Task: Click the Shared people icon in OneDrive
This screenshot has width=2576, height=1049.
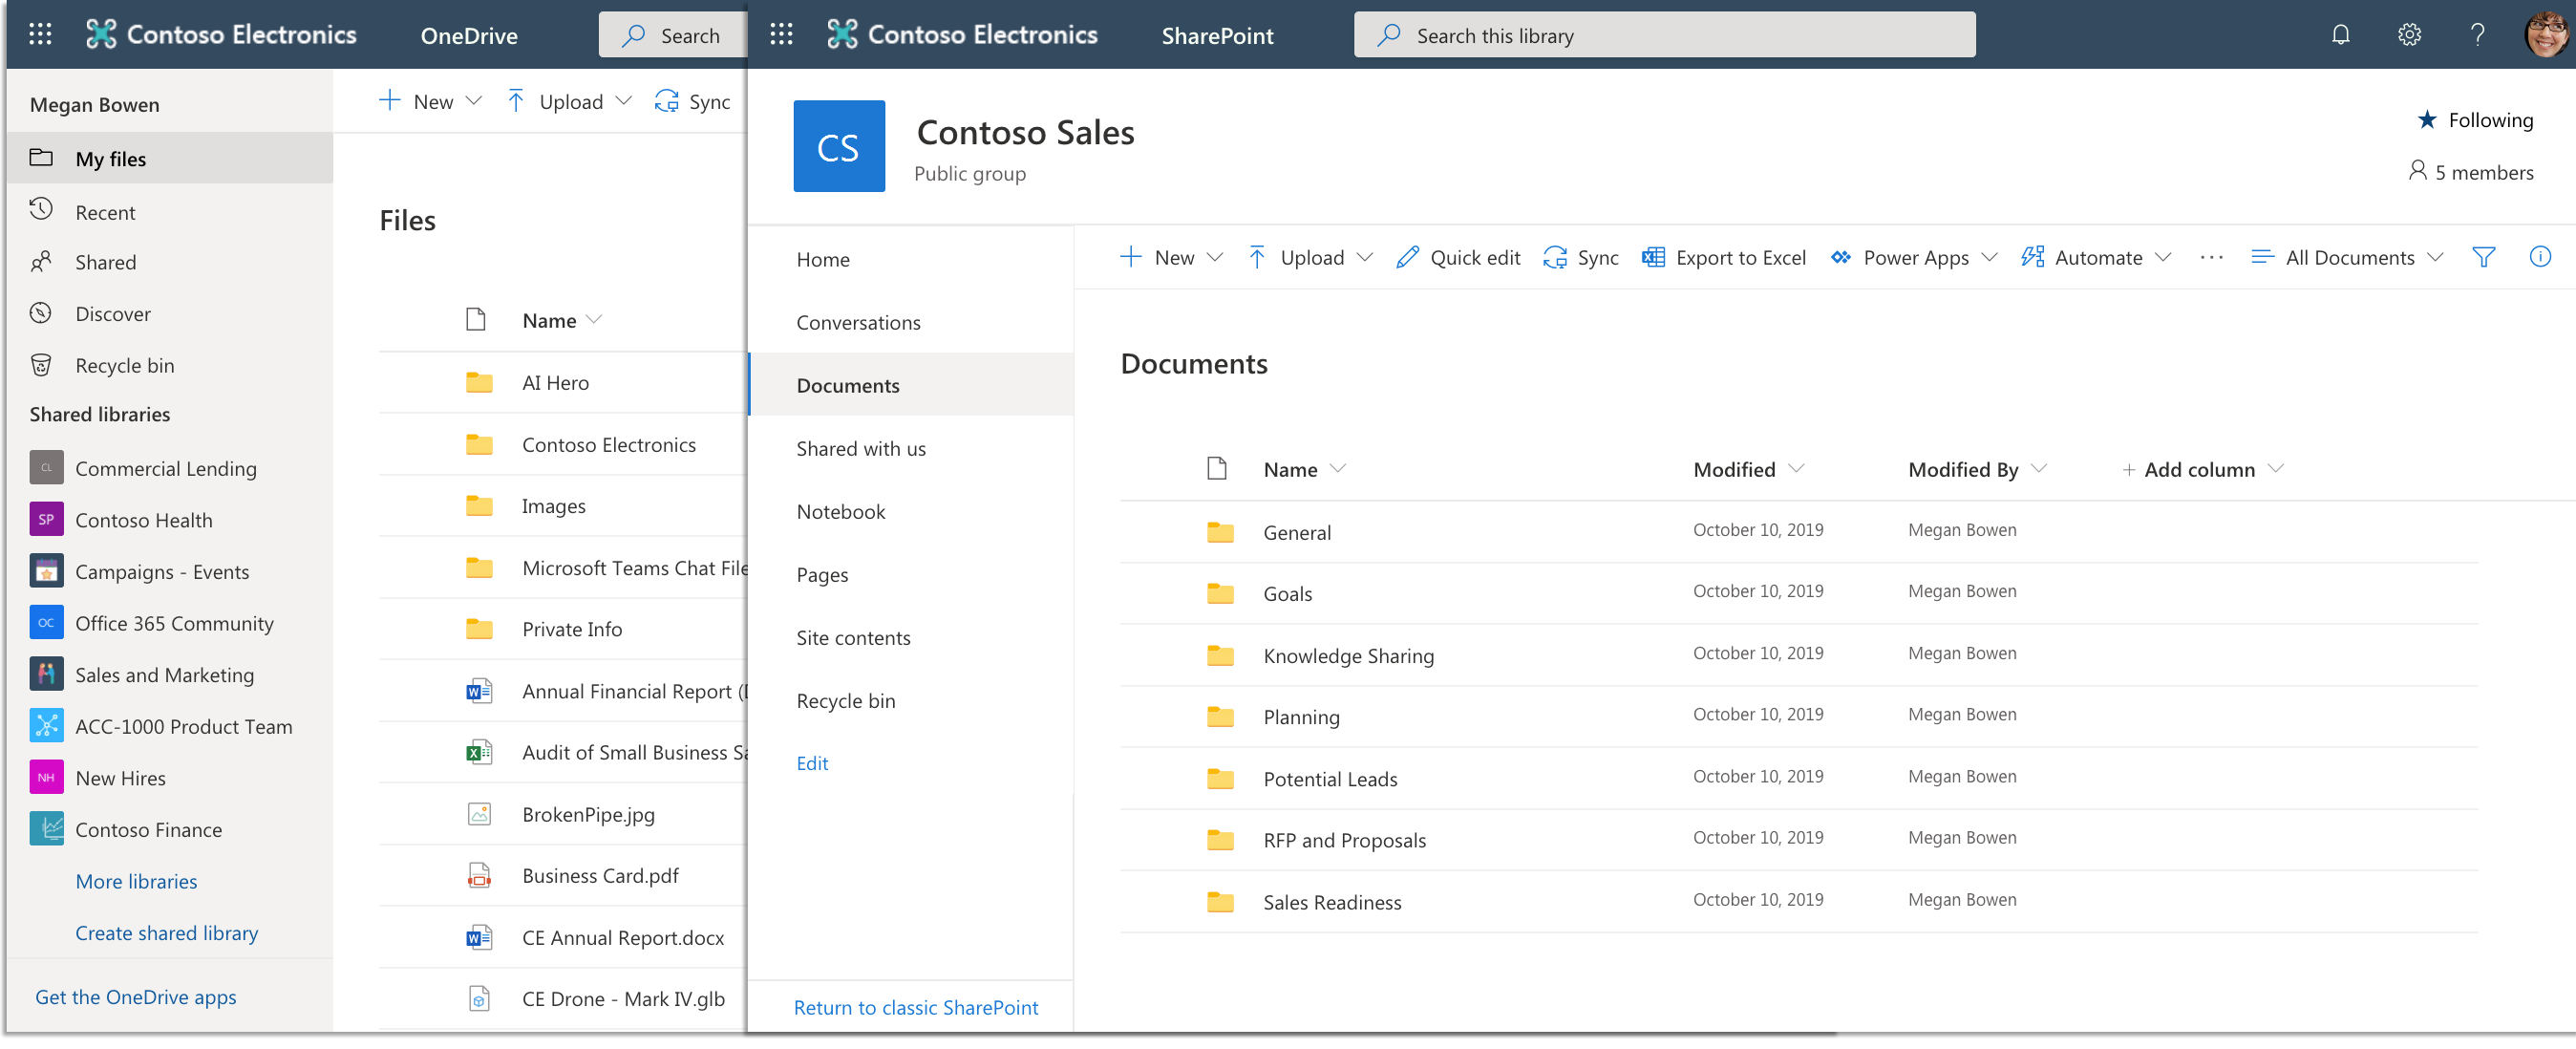Action: coord(41,261)
